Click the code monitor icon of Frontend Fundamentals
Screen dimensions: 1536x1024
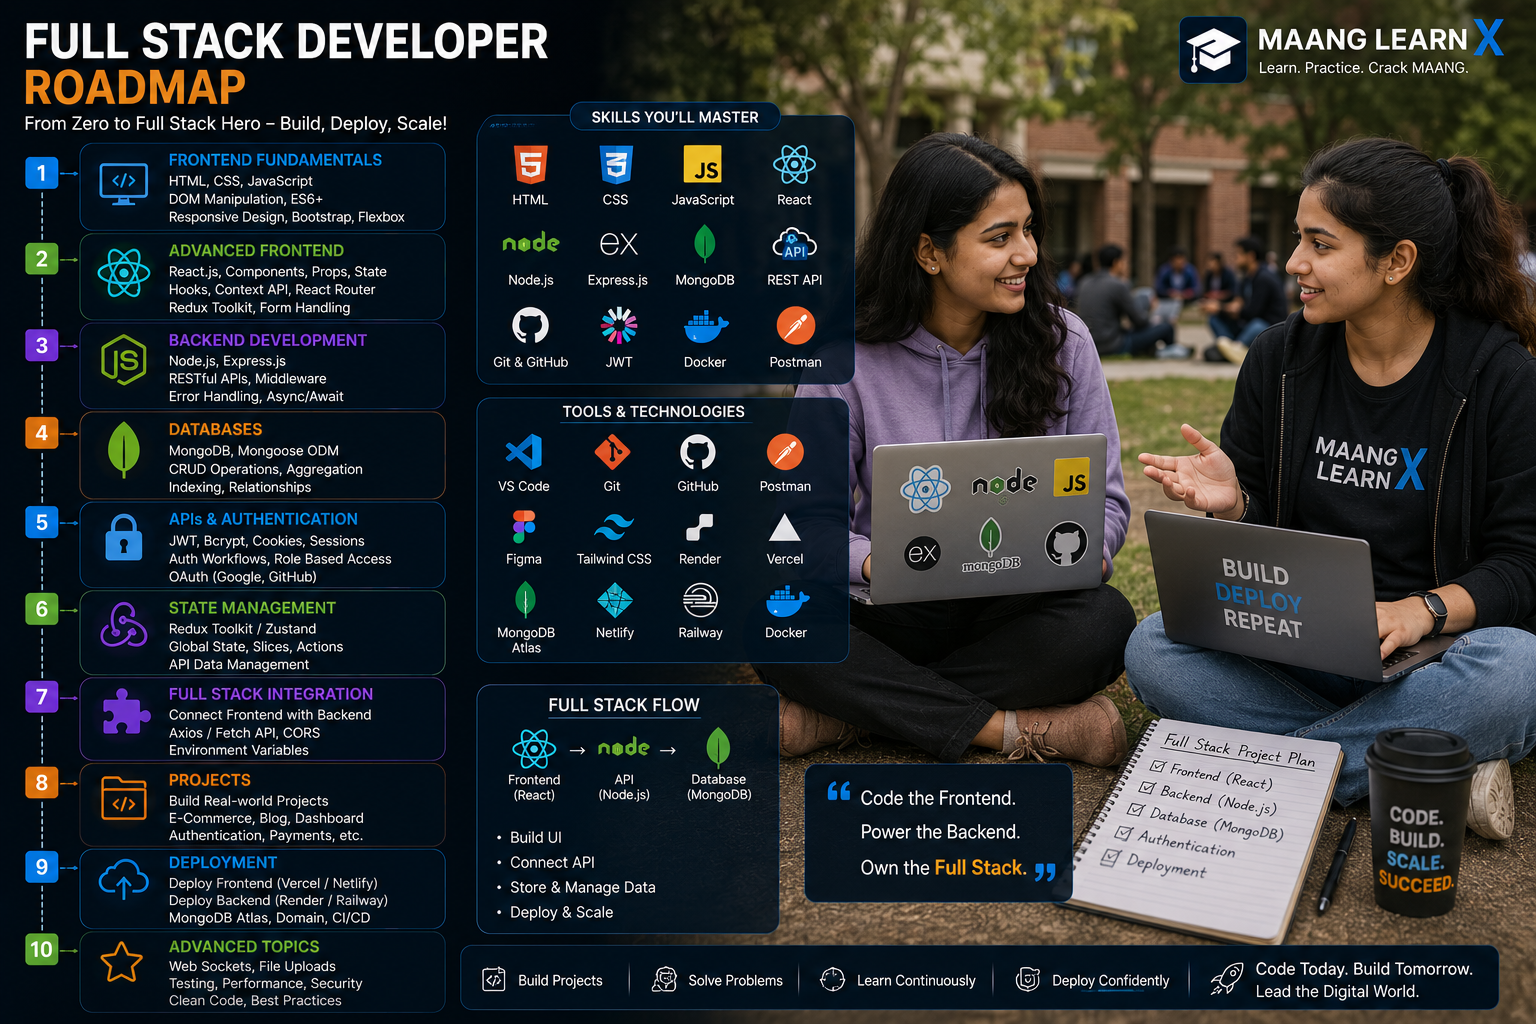124,185
